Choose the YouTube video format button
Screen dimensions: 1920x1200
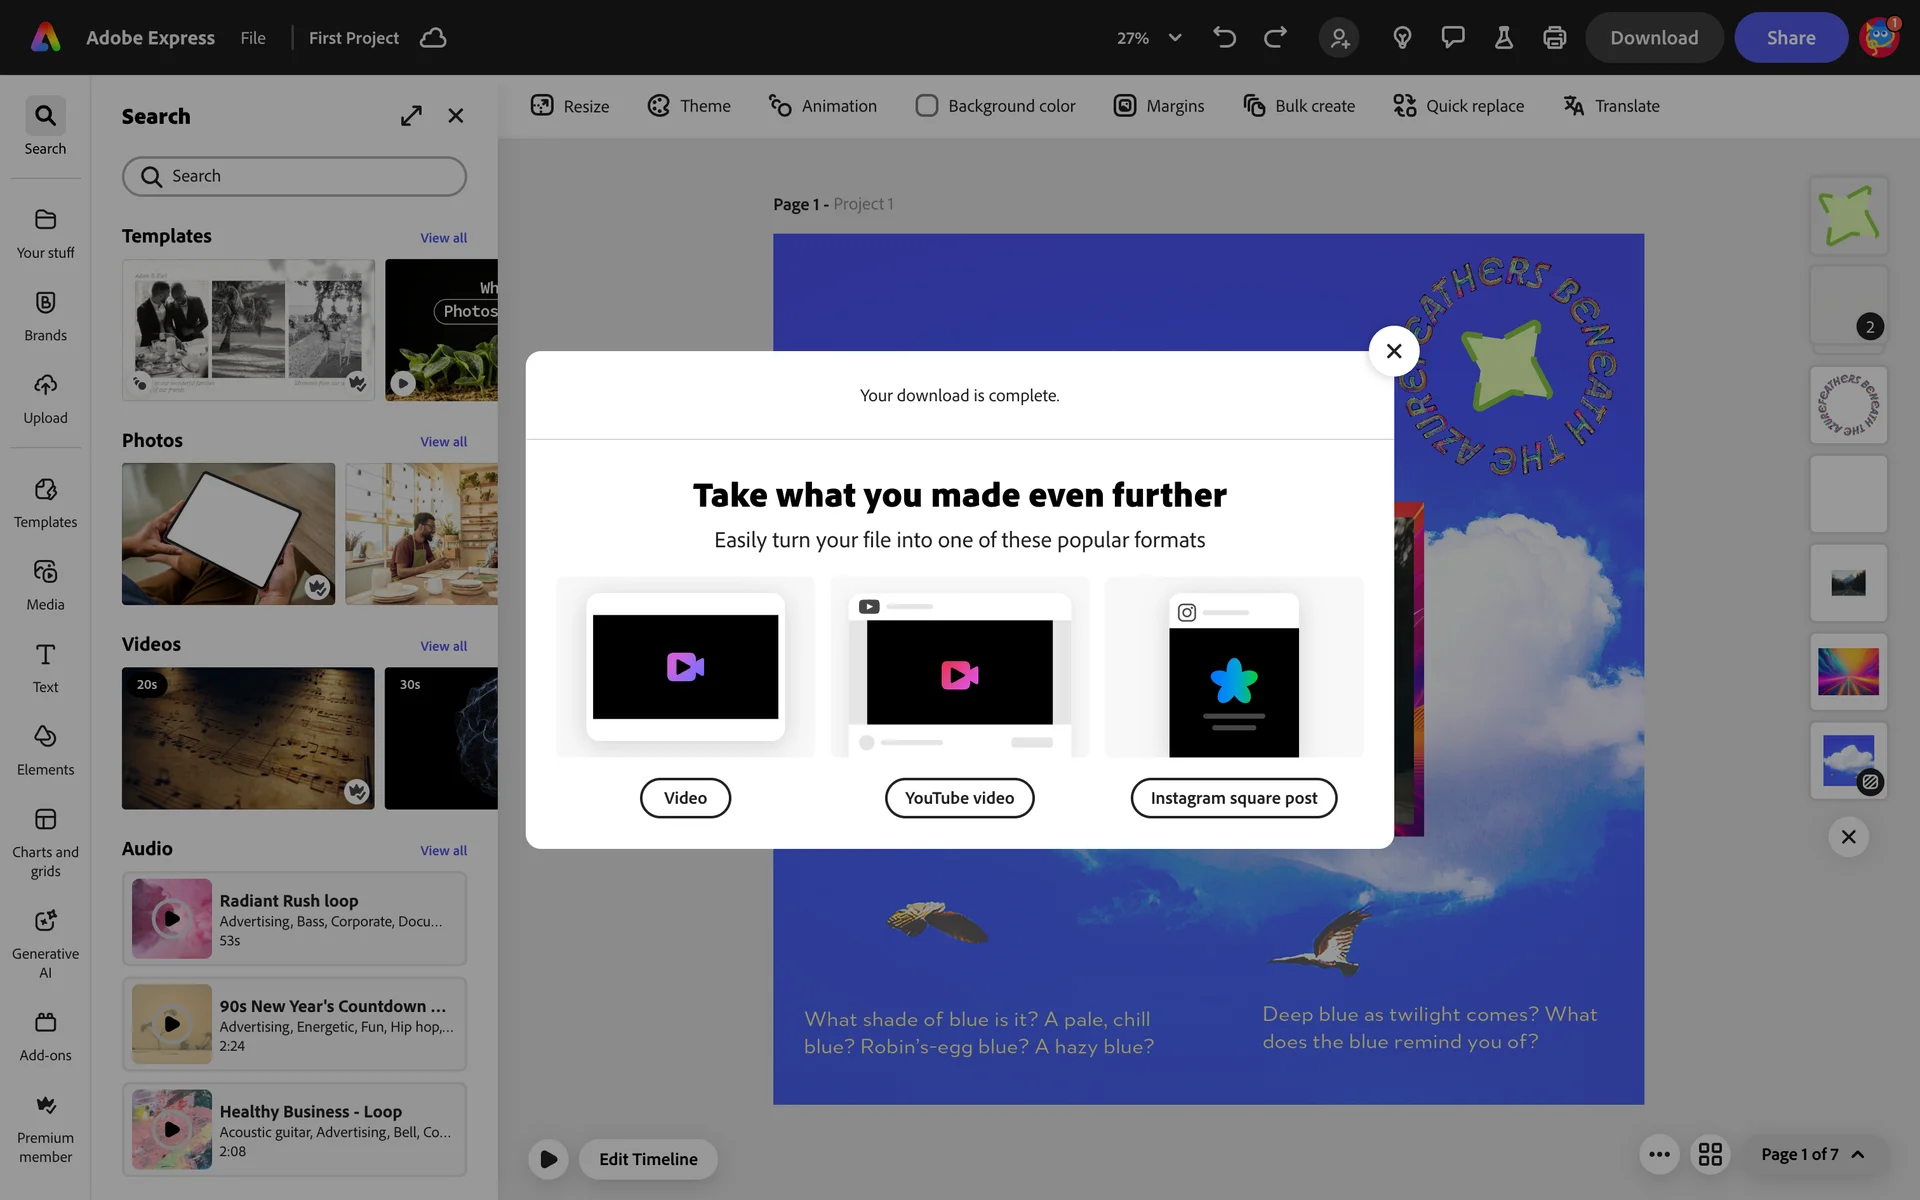tap(959, 798)
